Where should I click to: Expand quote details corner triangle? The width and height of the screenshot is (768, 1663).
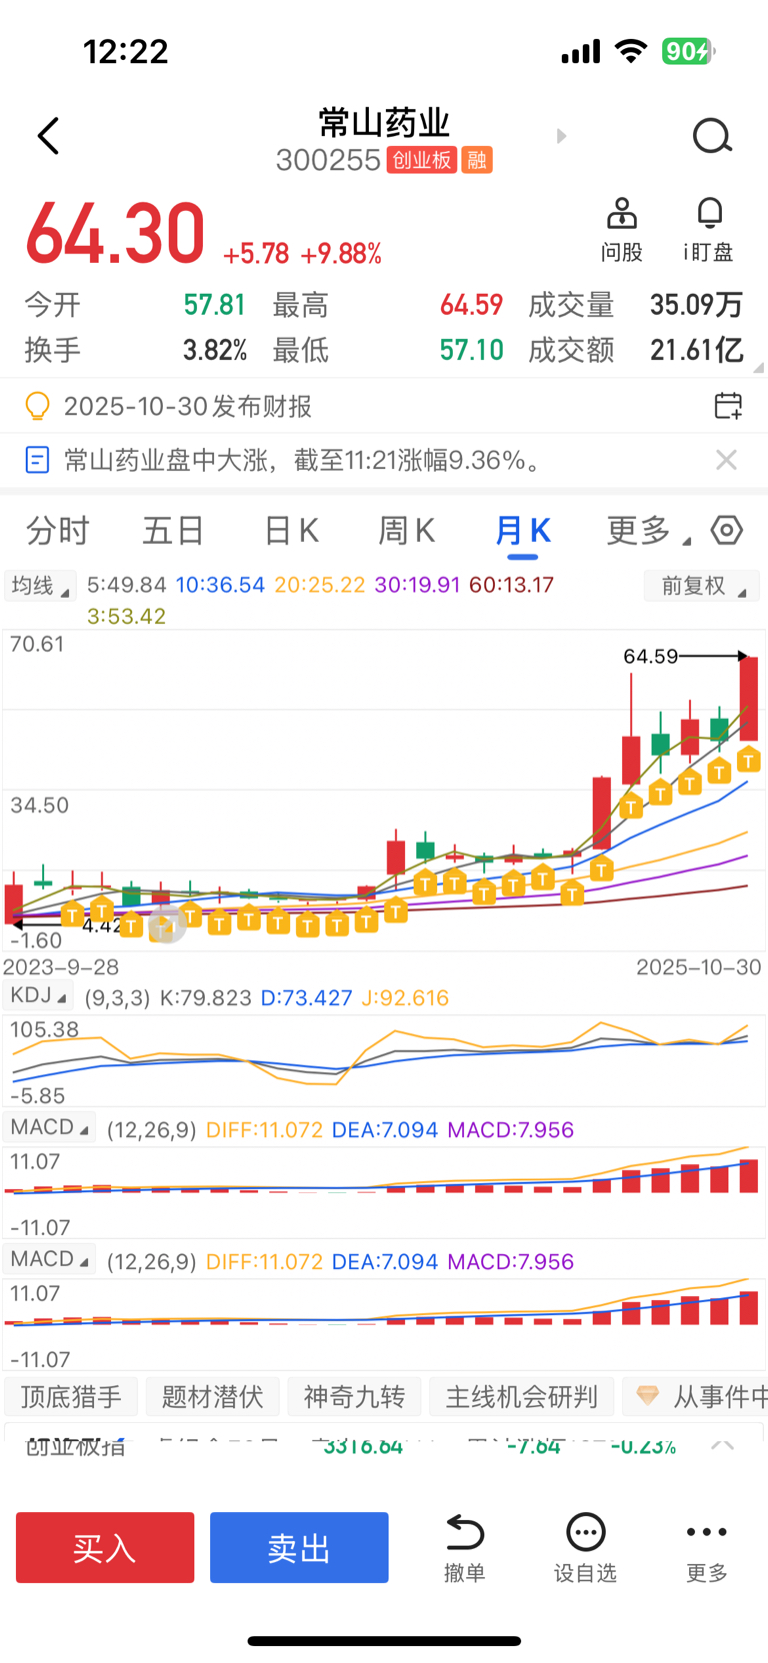(x=758, y=368)
